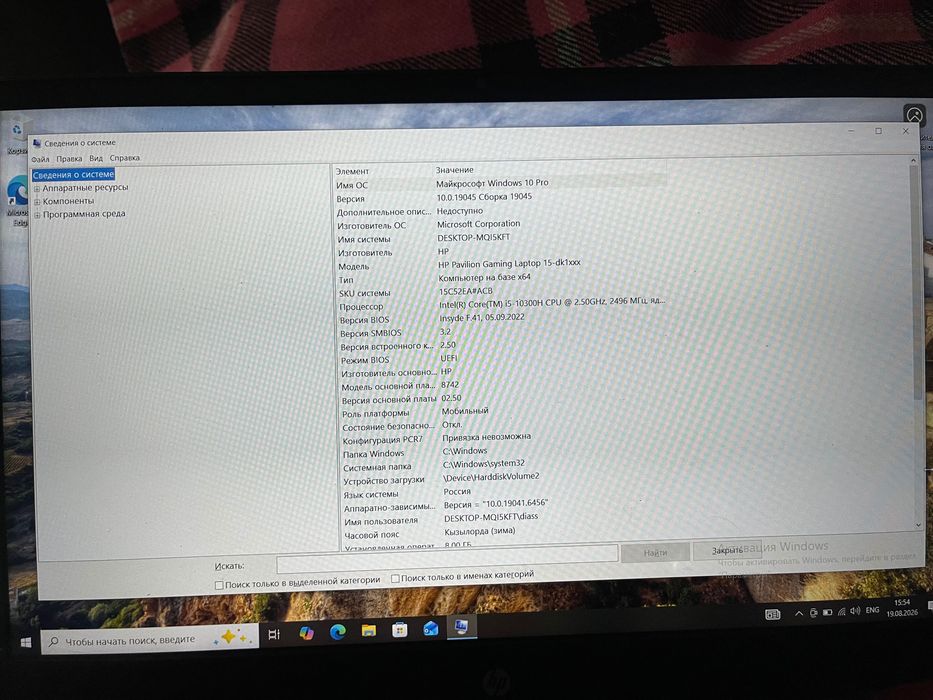Click scrollbar up arrow in details pane

click(913, 161)
